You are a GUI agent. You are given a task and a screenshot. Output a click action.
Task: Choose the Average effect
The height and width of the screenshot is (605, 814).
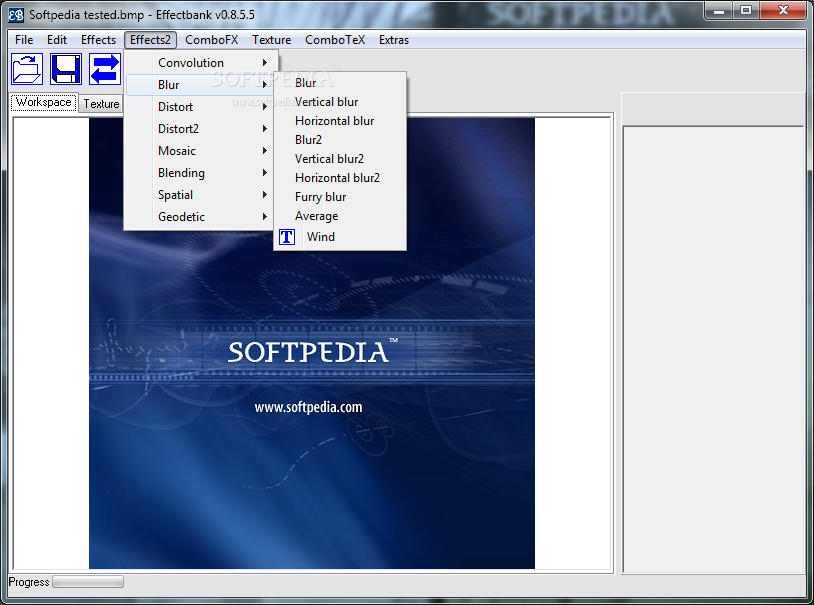point(340,216)
